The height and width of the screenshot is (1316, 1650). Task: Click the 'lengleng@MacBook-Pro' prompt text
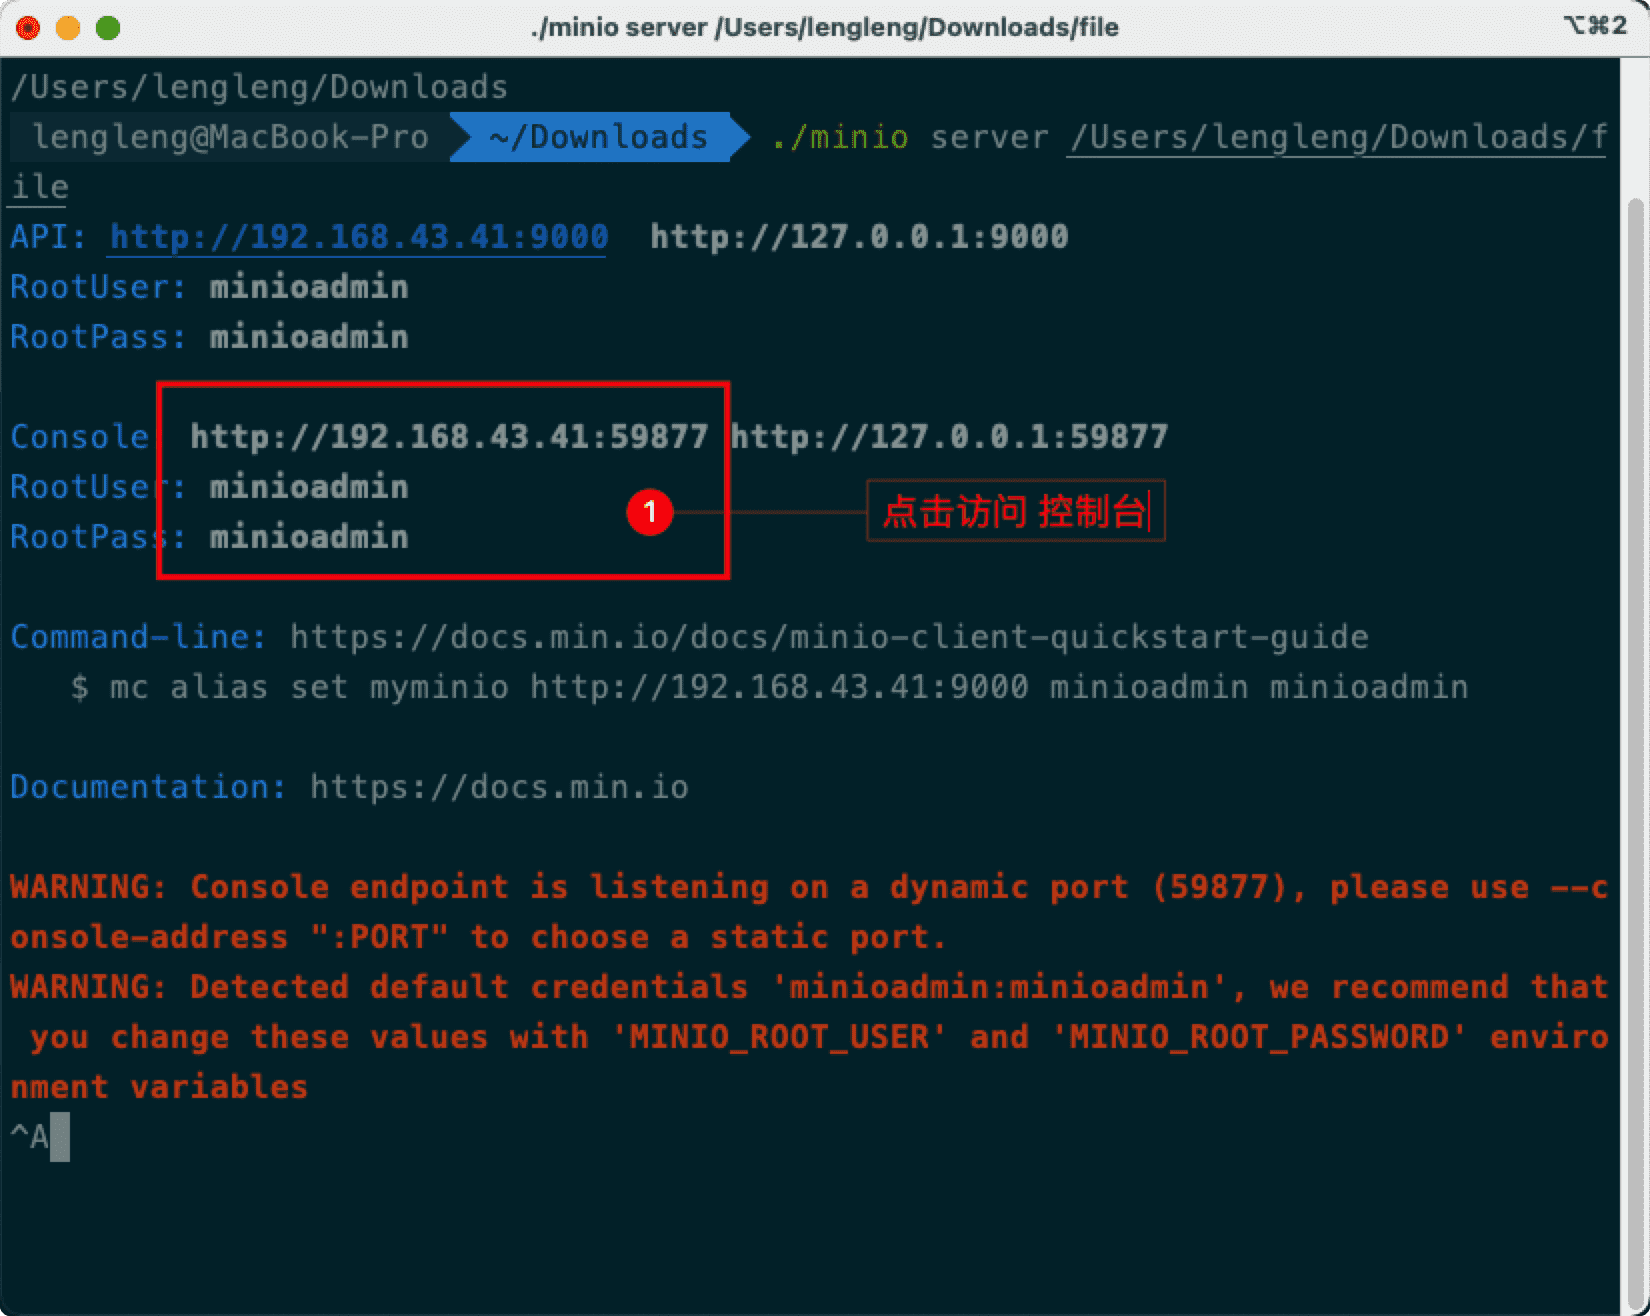click(231, 137)
